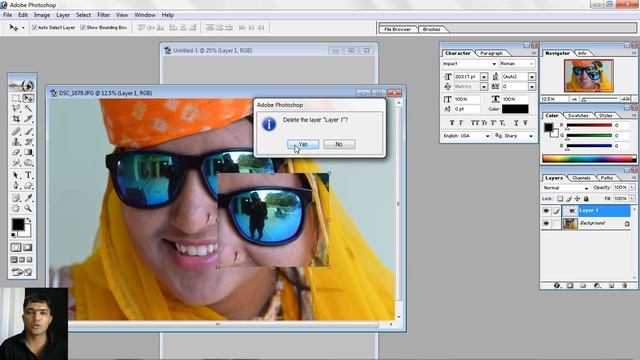Select the Zoom magnifier tool

pyautogui.click(x=28, y=209)
